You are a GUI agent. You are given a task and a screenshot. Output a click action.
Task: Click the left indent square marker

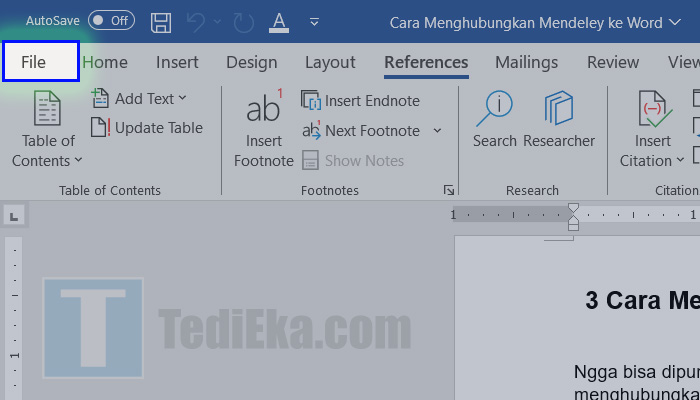[x=574, y=226]
